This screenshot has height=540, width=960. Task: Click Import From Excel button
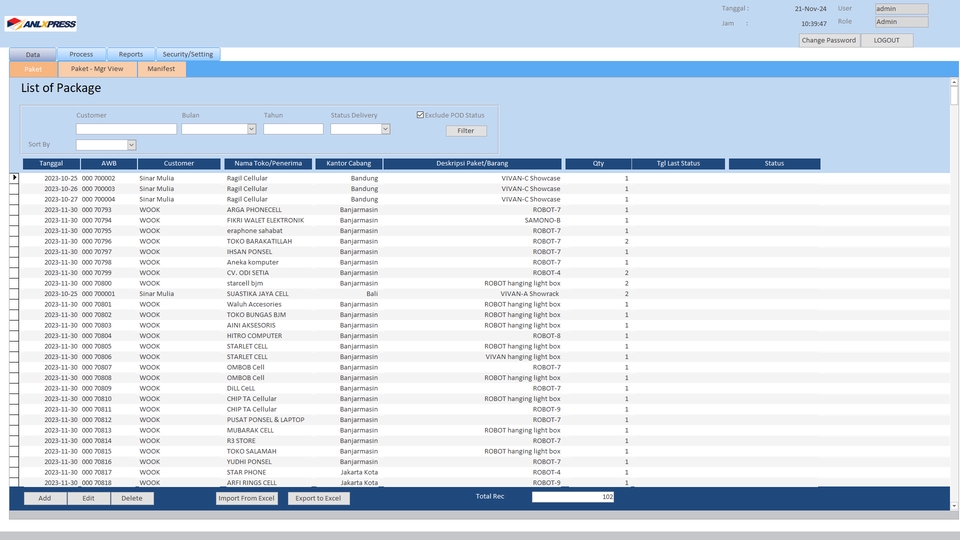(247, 498)
